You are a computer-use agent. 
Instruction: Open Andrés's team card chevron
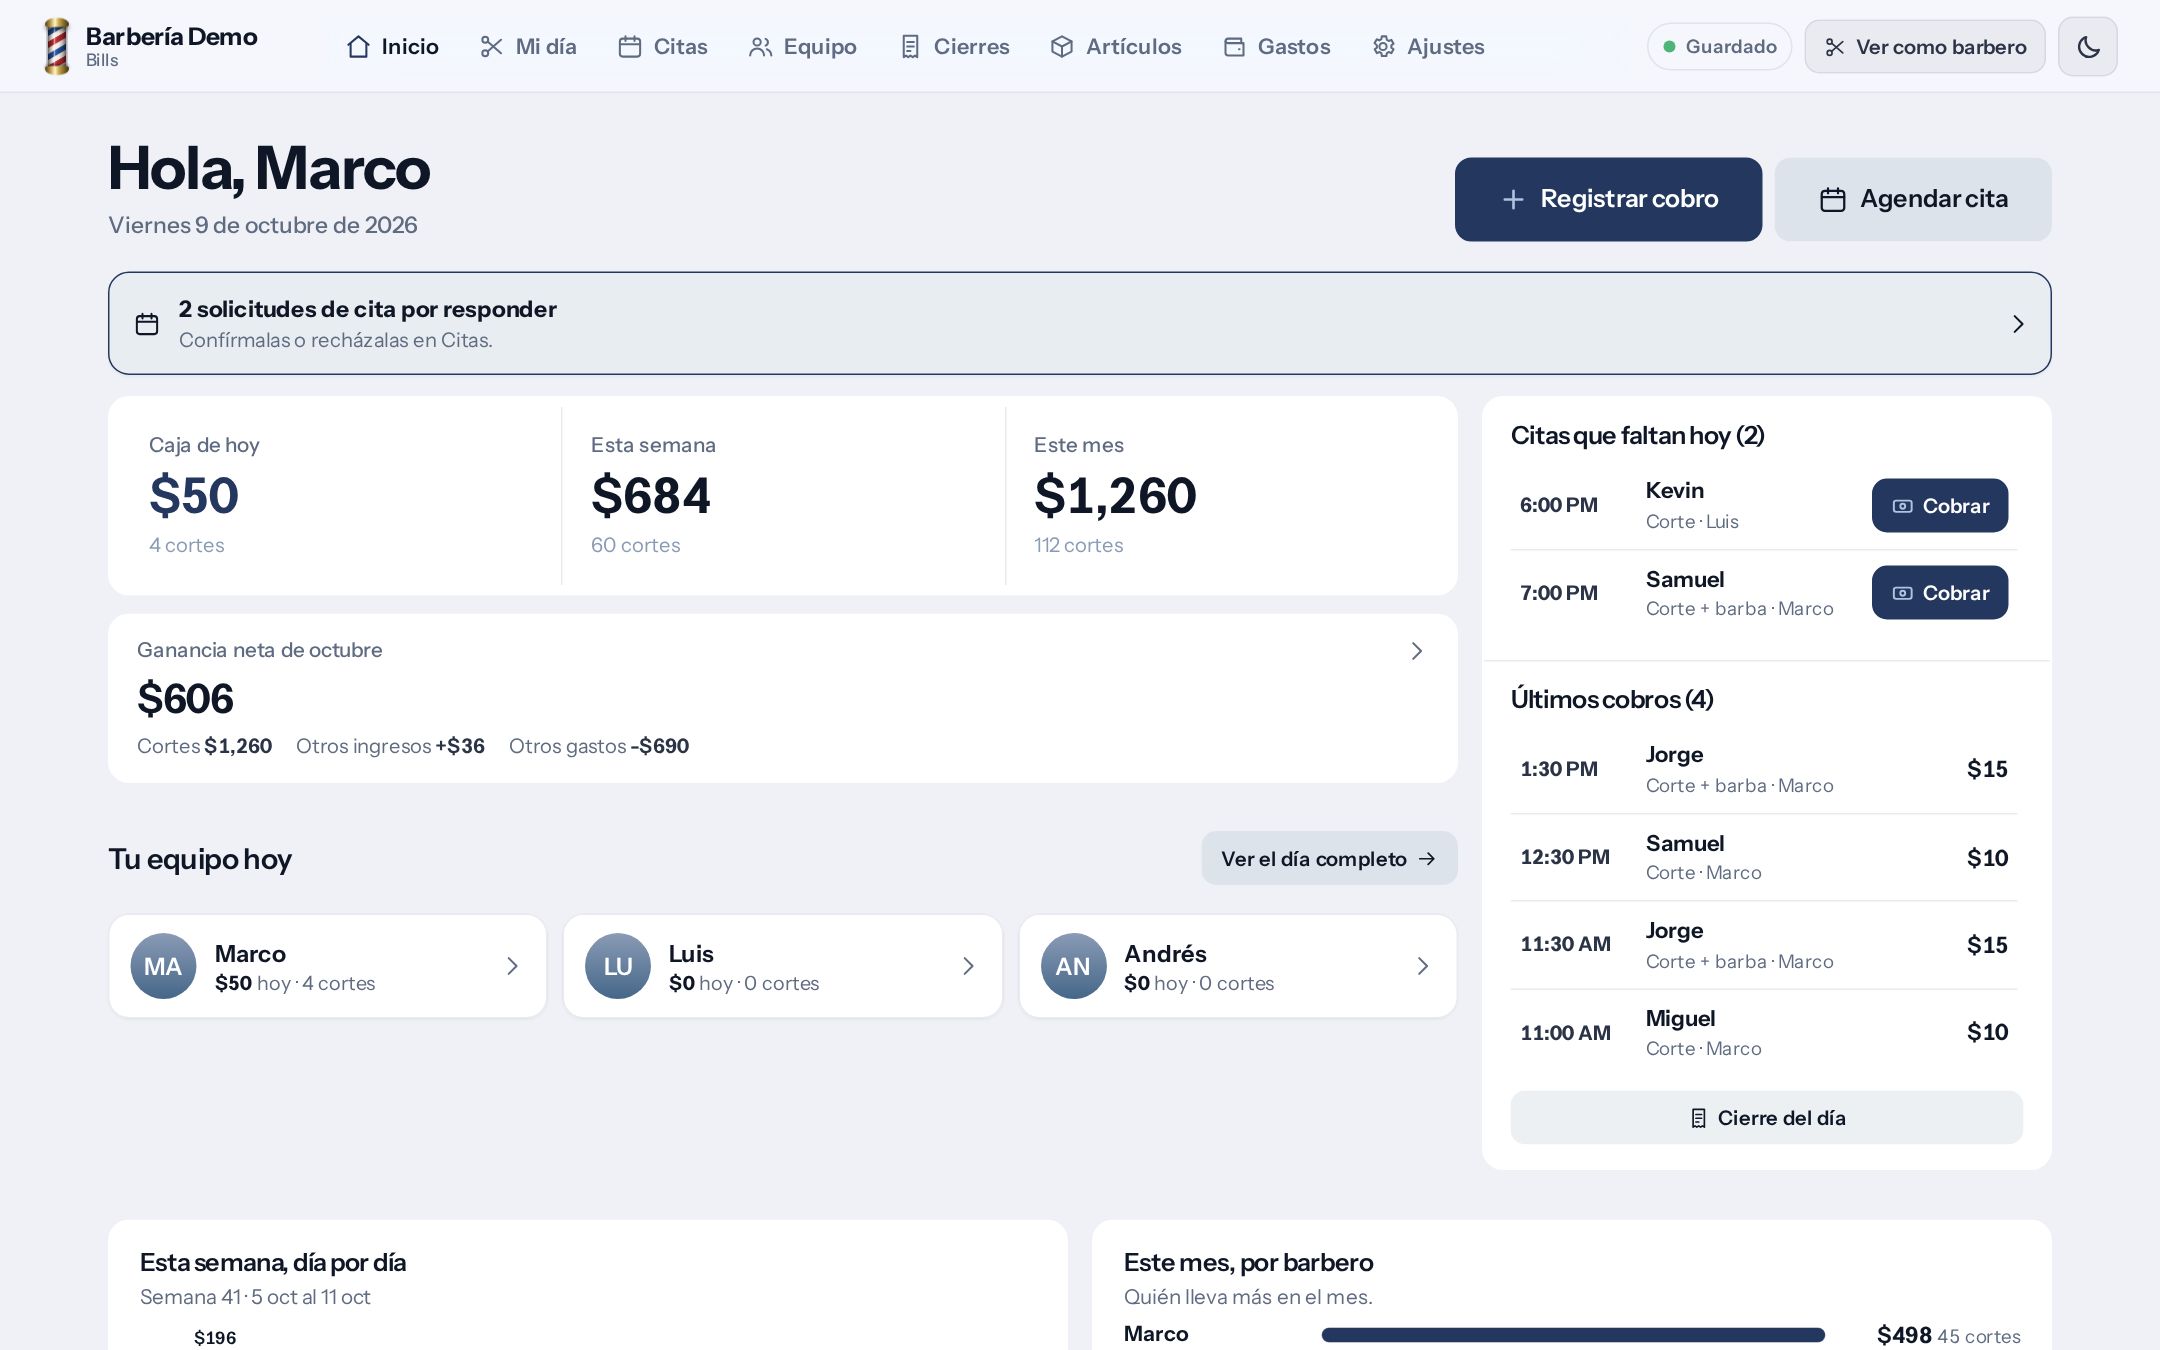coord(1422,966)
